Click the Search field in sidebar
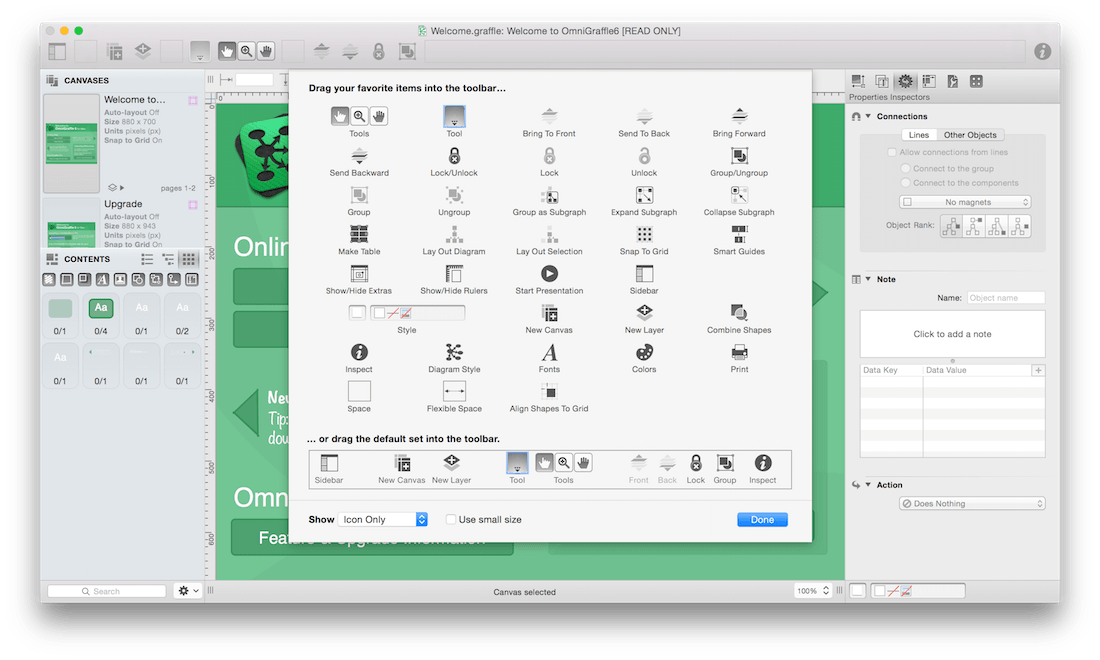This screenshot has height=660, width=1100. tap(107, 591)
